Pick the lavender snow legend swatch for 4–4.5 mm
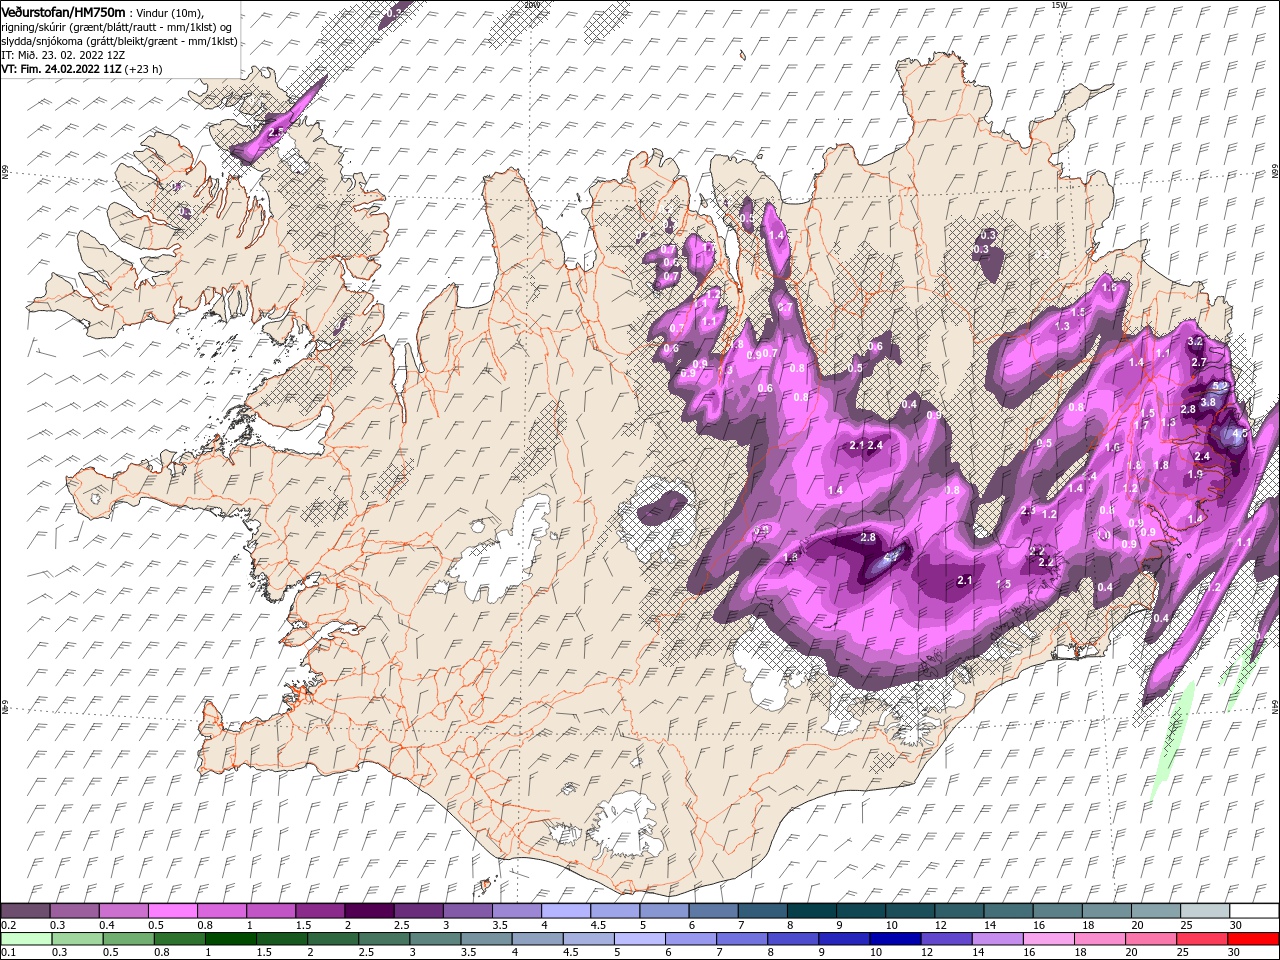1280x960 pixels. (x=567, y=910)
